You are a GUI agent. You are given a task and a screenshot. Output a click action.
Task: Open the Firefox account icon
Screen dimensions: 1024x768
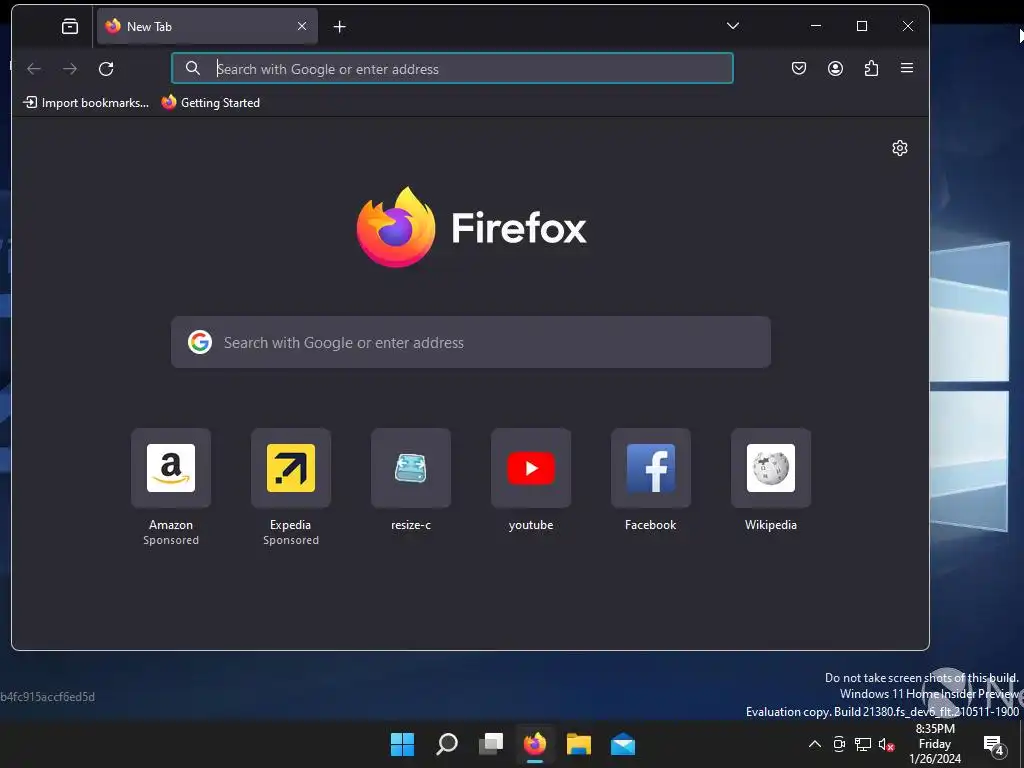point(835,69)
